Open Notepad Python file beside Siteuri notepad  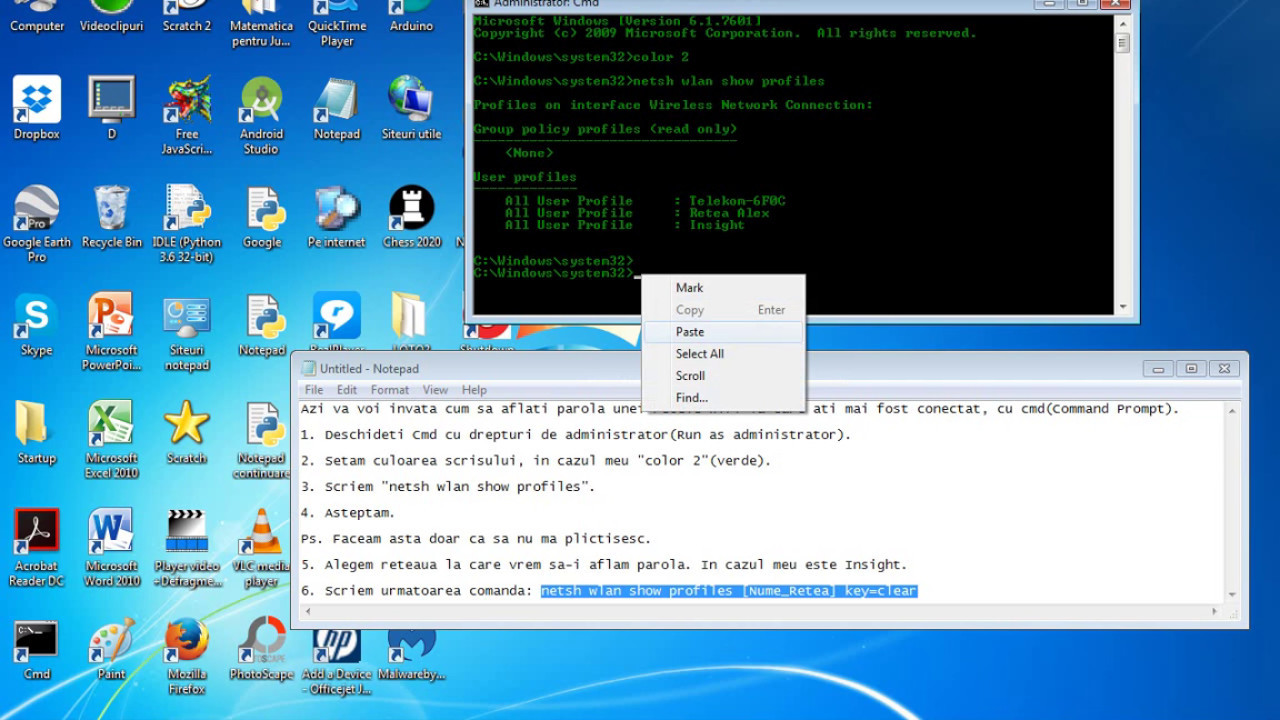point(262,324)
